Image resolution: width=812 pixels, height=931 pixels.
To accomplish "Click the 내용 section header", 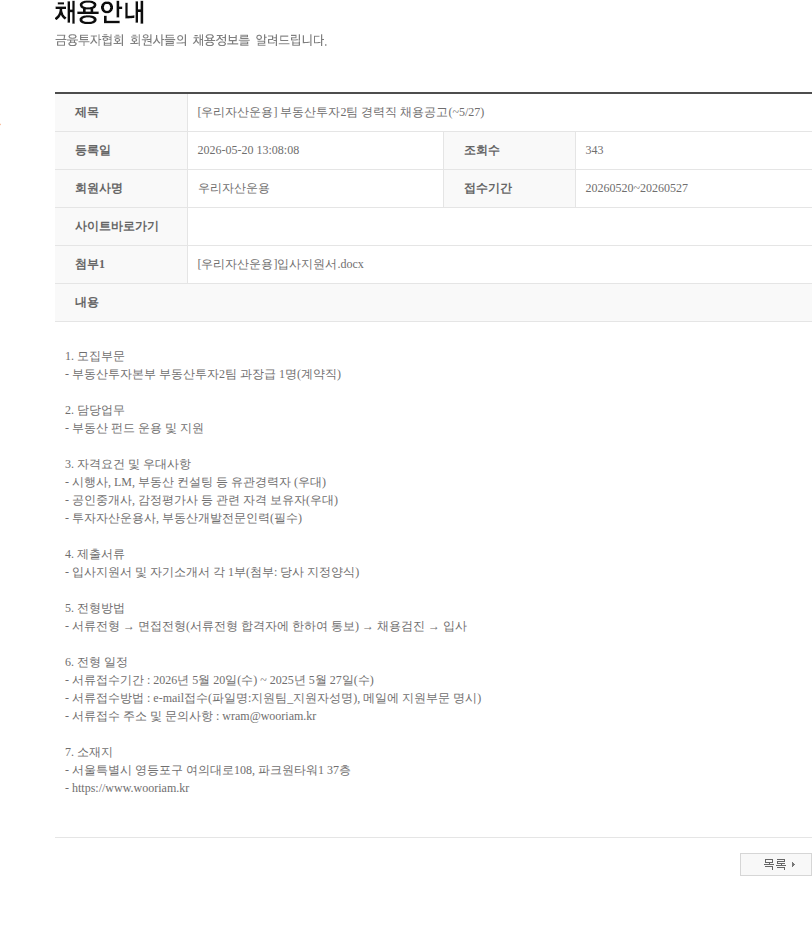I will (x=433, y=302).
